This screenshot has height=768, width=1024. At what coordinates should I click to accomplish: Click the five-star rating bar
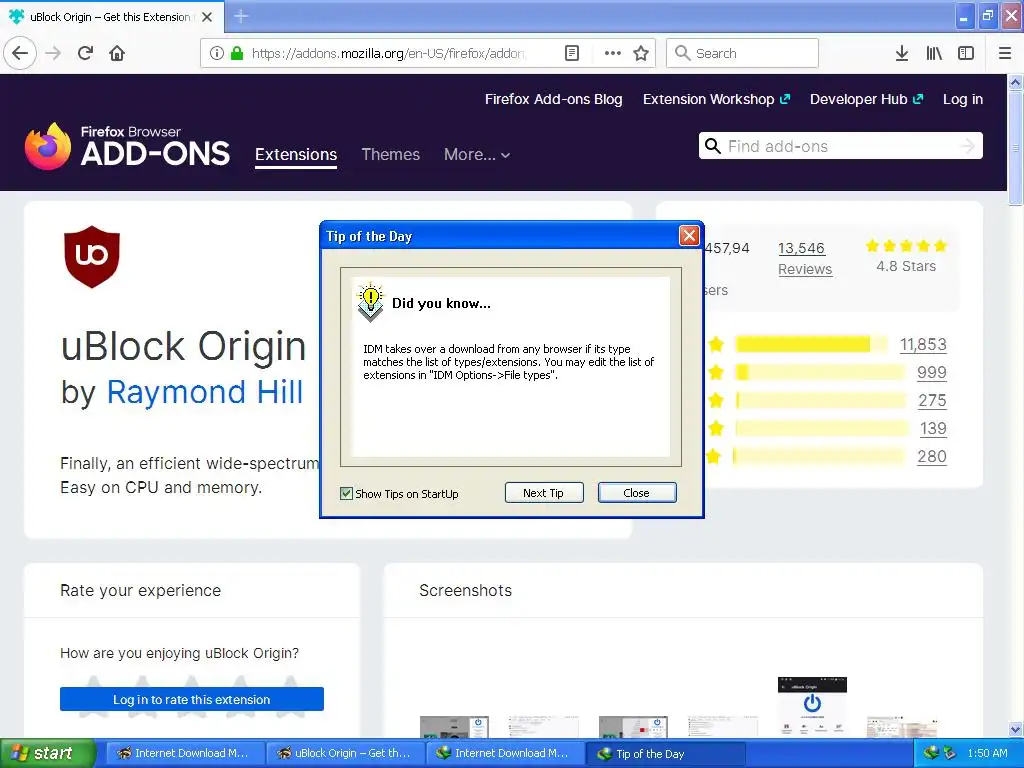(x=811, y=344)
